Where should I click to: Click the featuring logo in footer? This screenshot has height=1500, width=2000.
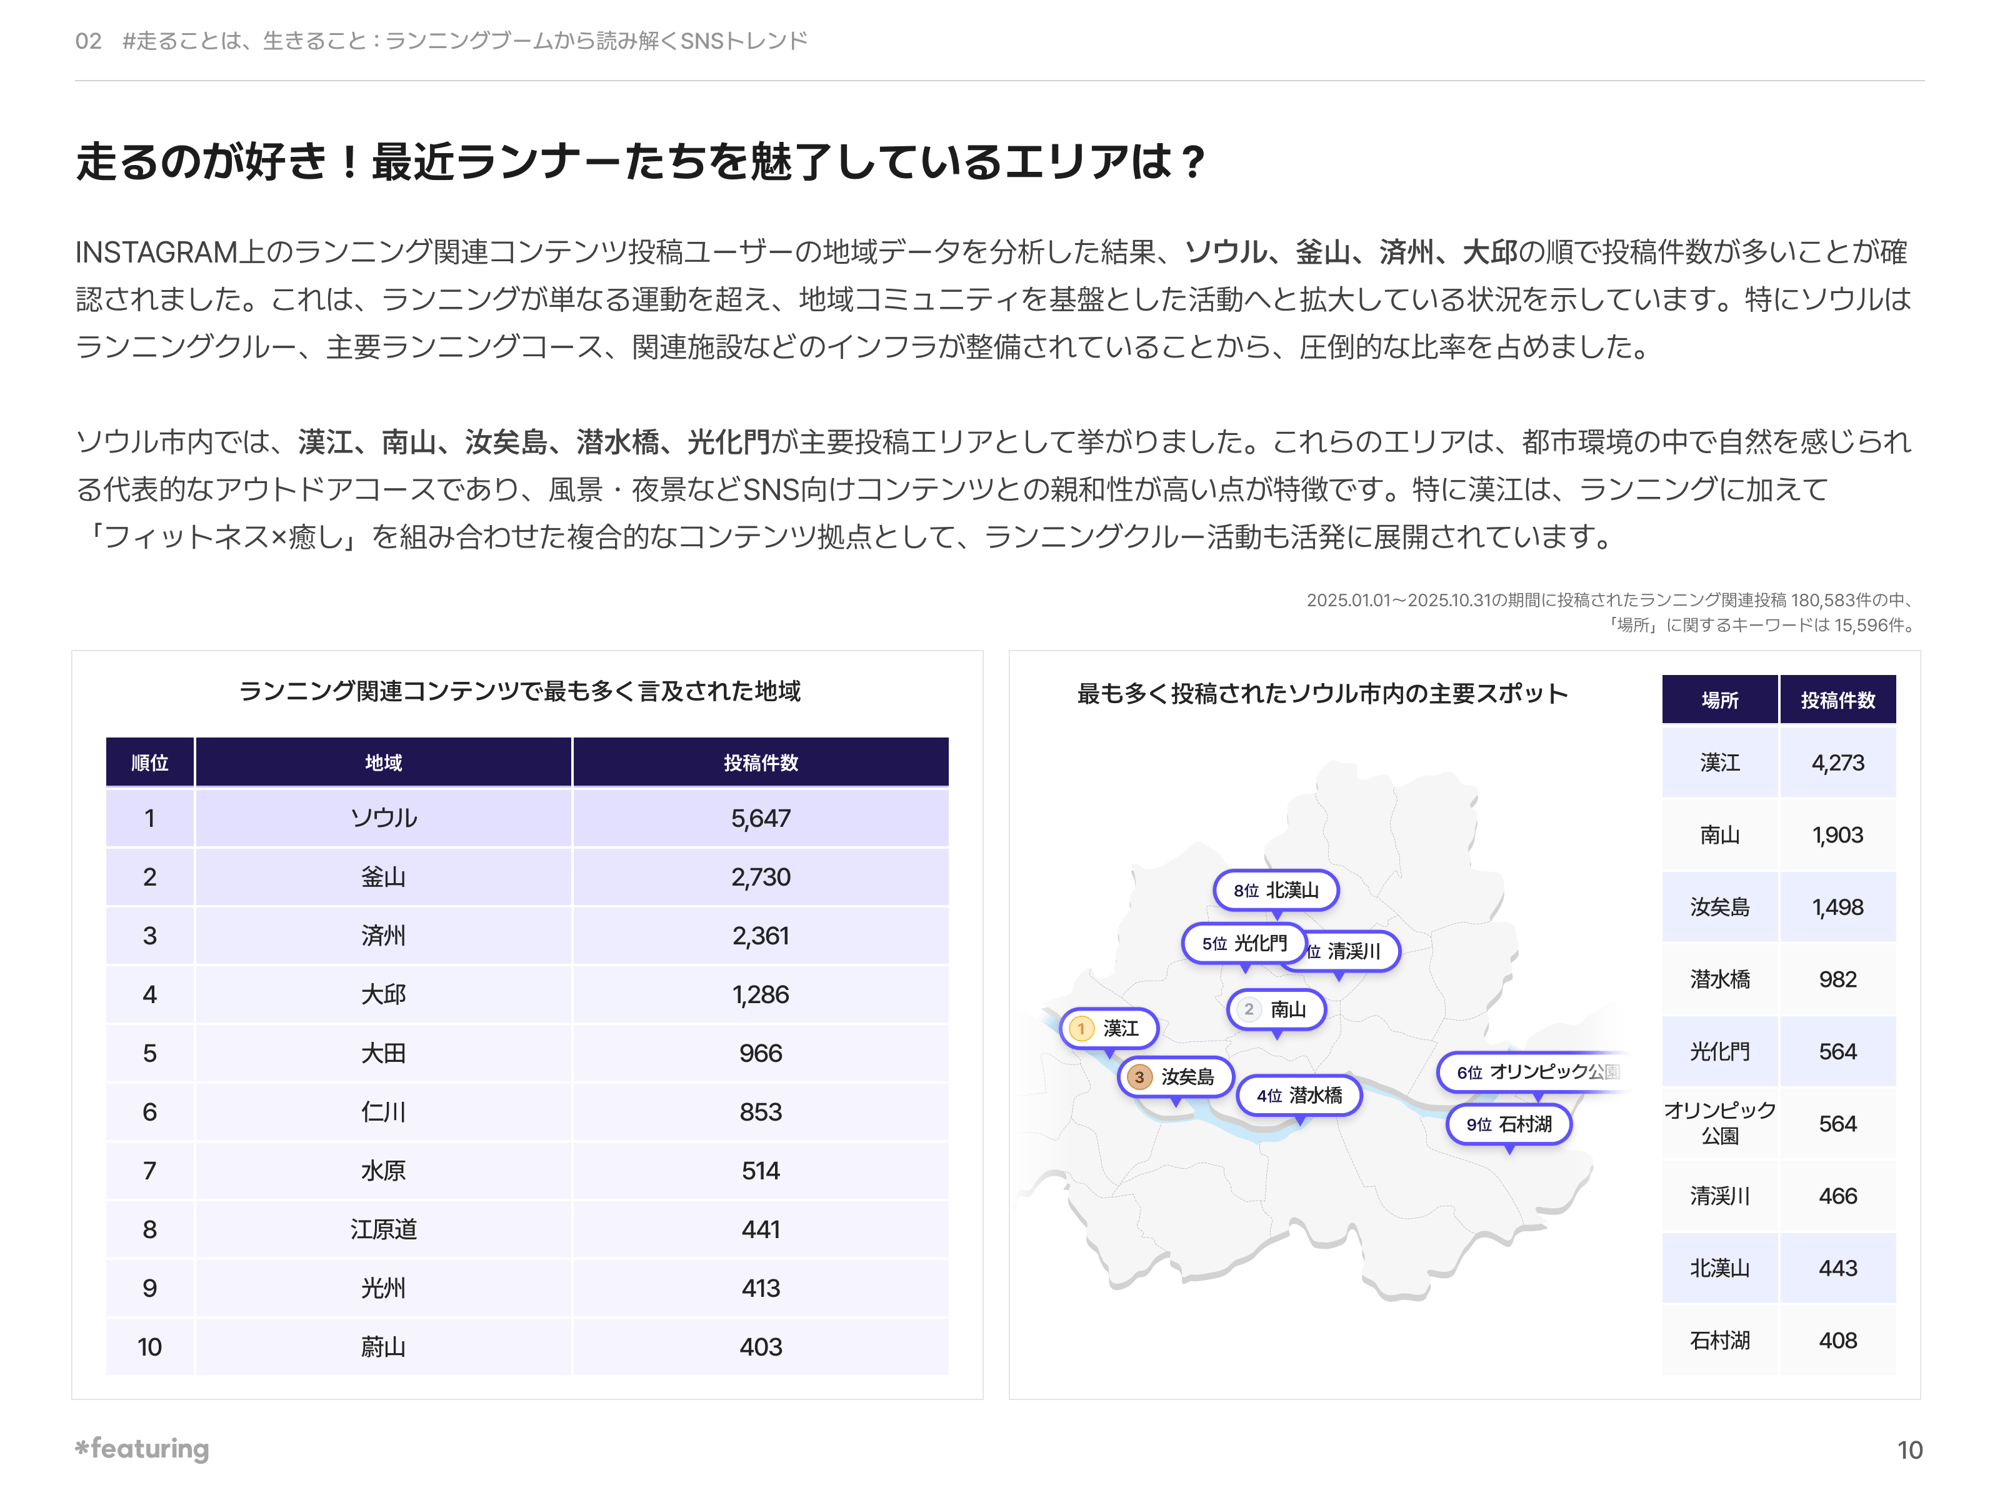coord(143,1448)
